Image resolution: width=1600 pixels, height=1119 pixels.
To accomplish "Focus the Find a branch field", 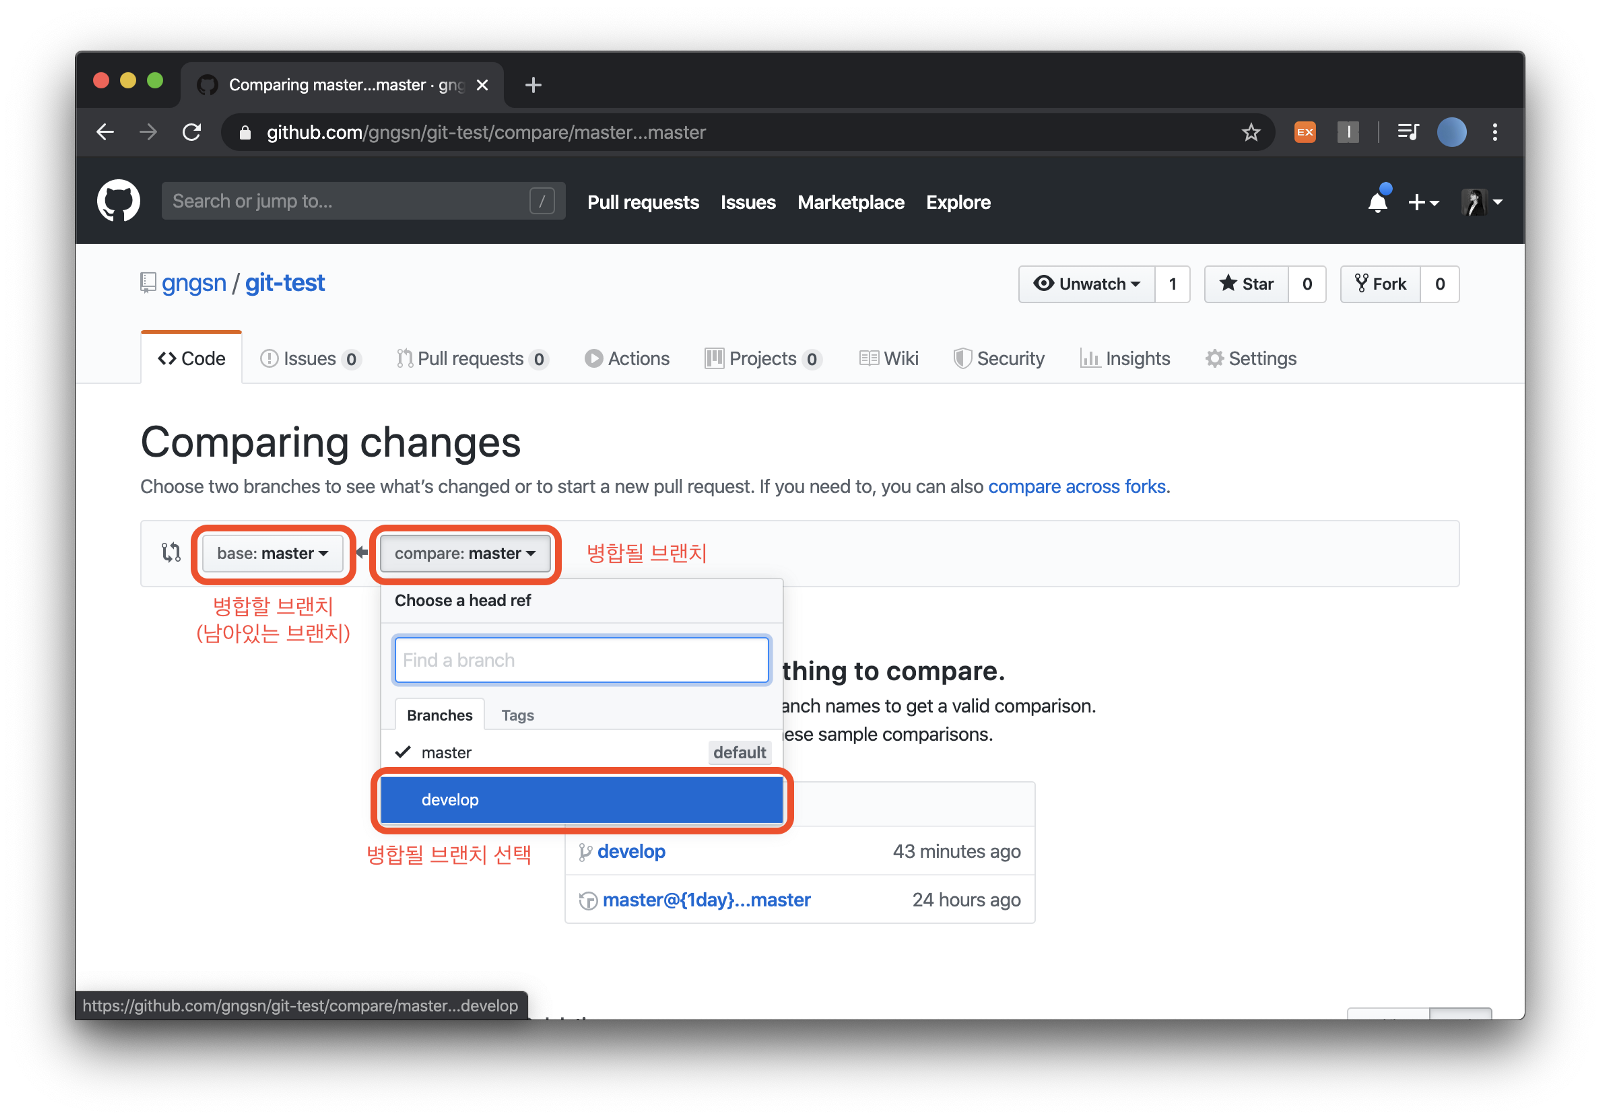I will (582, 660).
